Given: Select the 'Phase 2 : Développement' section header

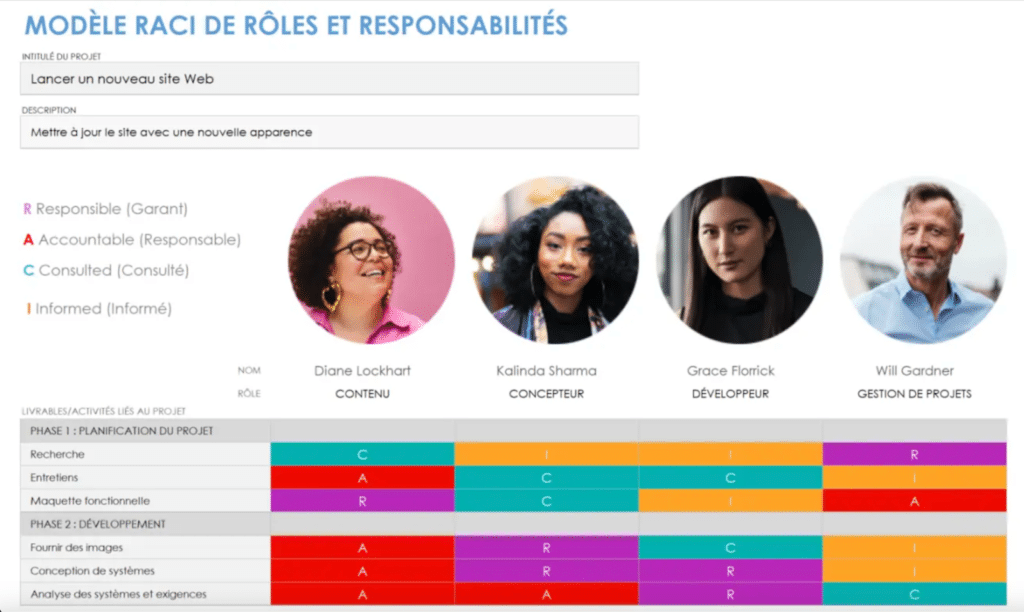Looking at the screenshot, I should [144, 524].
